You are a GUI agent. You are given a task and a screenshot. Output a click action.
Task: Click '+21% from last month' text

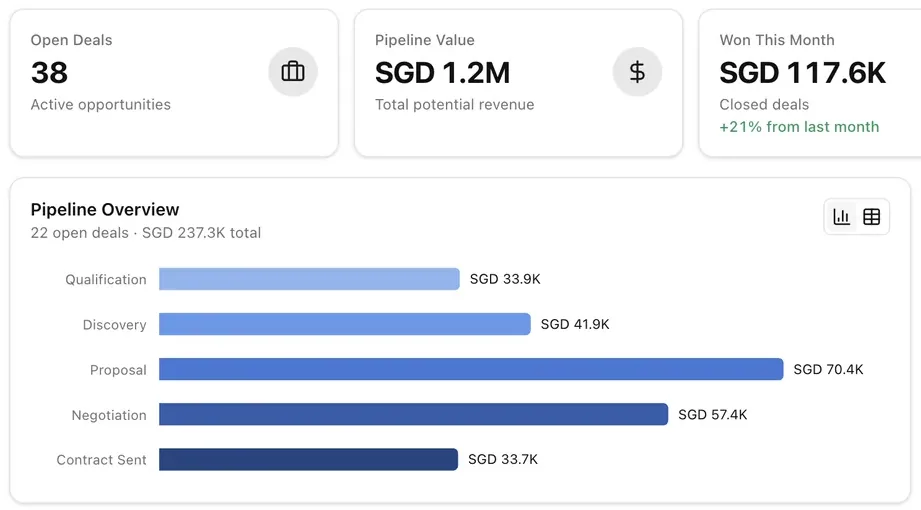coord(799,127)
